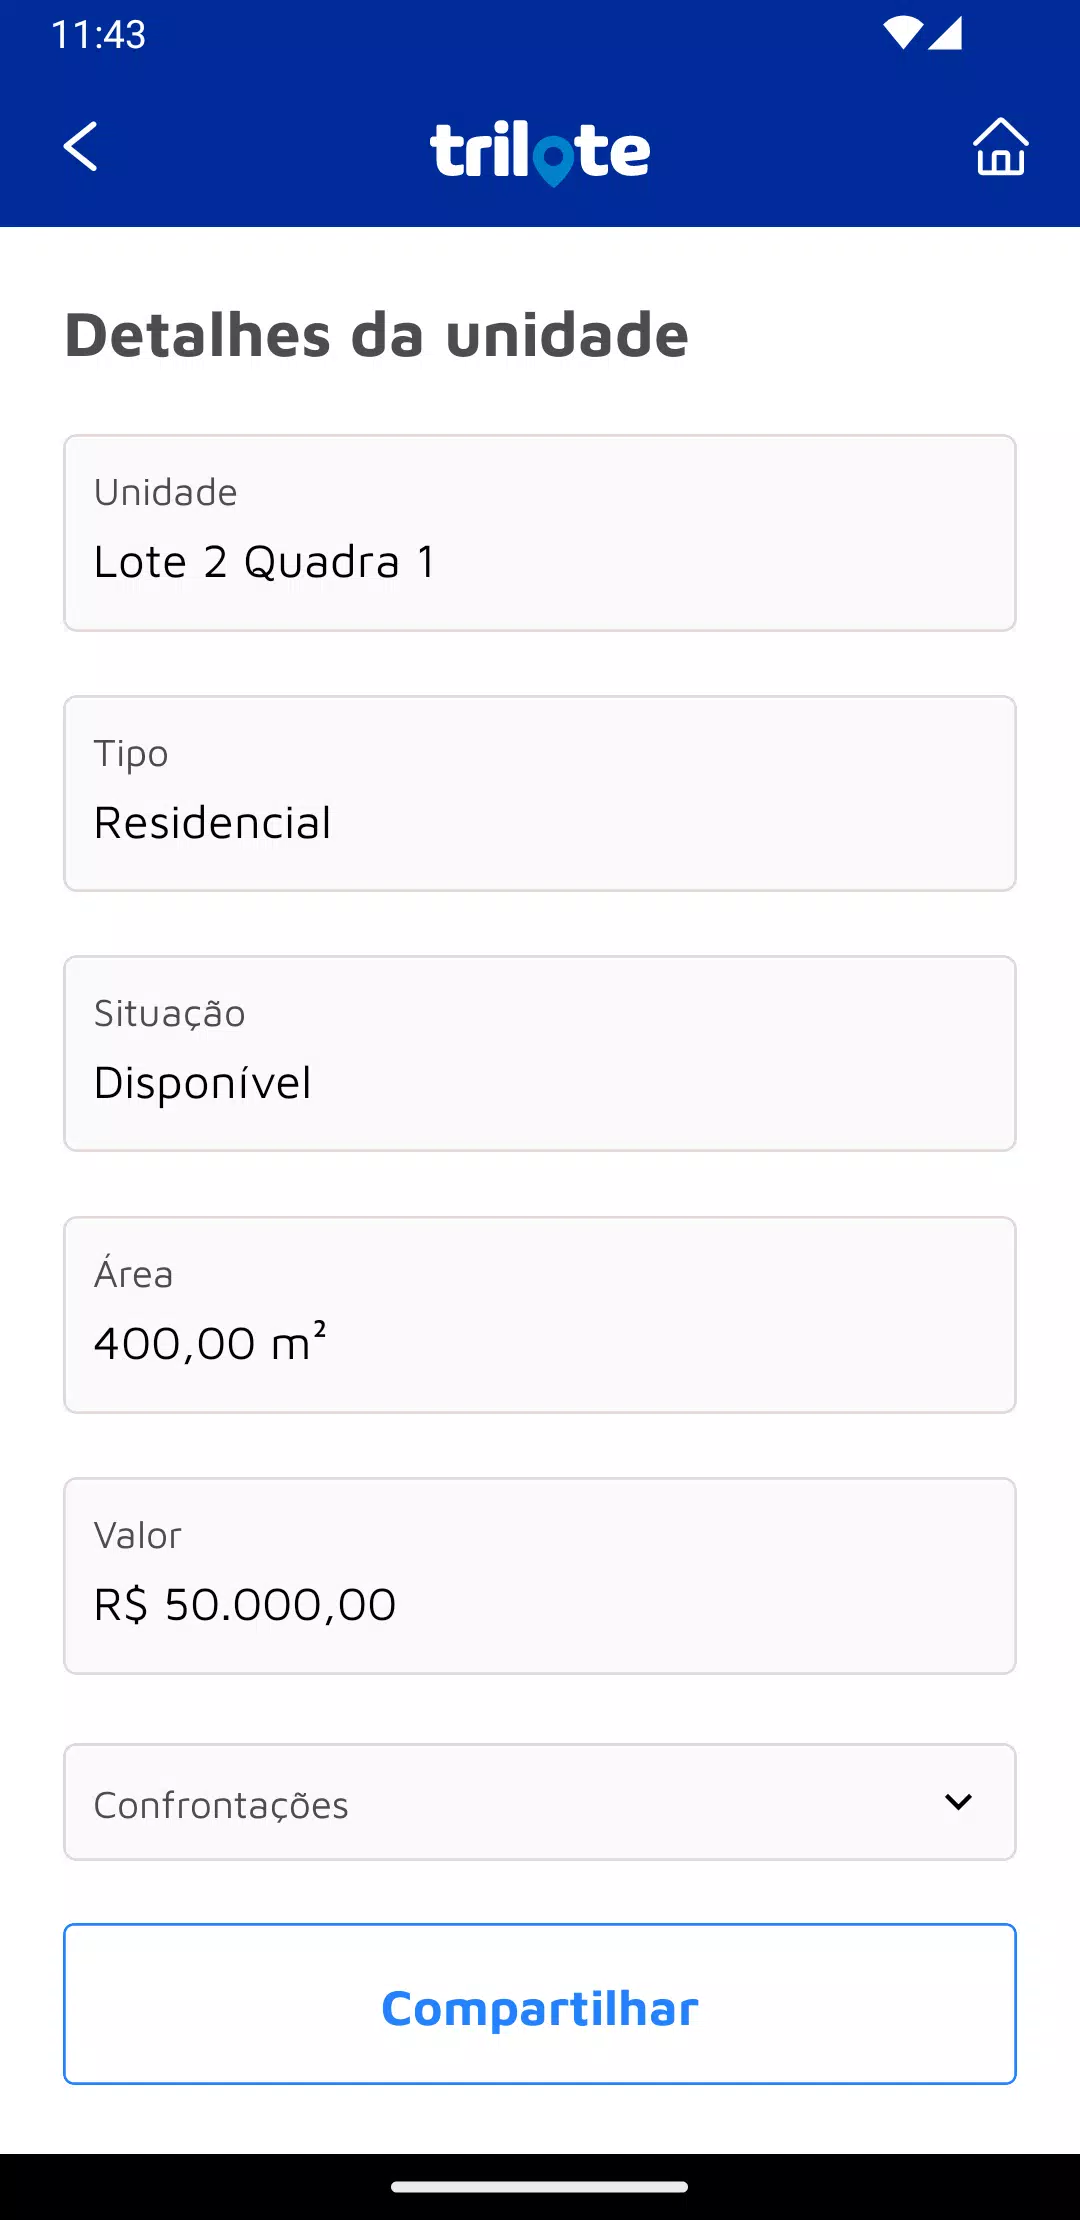The width and height of the screenshot is (1080, 2220).
Task: Select the Lote 2 Quadra 1 value
Action: 265,562
